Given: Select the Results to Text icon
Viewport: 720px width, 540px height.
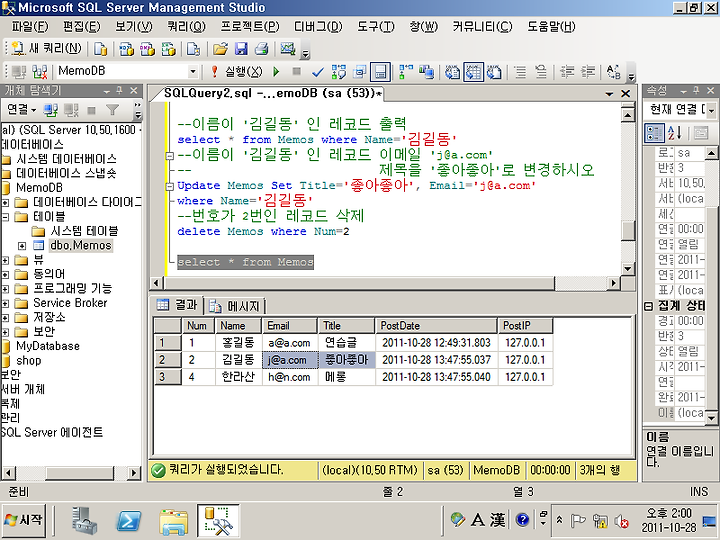Looking at the screenshot, I should (x=453, y=72).
